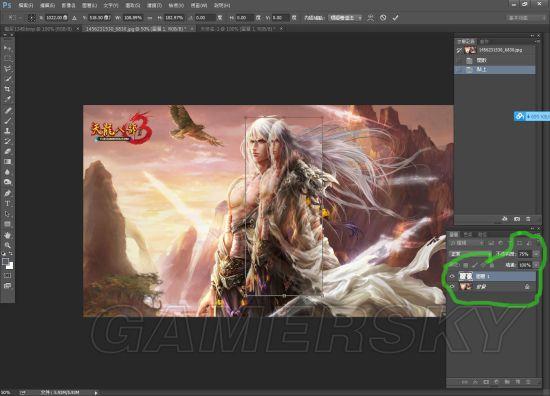Image resolution: width=550 pixels, height=396 pixels.
Task: Open the 编辑(E) menu
Action: tap(47, 5)
